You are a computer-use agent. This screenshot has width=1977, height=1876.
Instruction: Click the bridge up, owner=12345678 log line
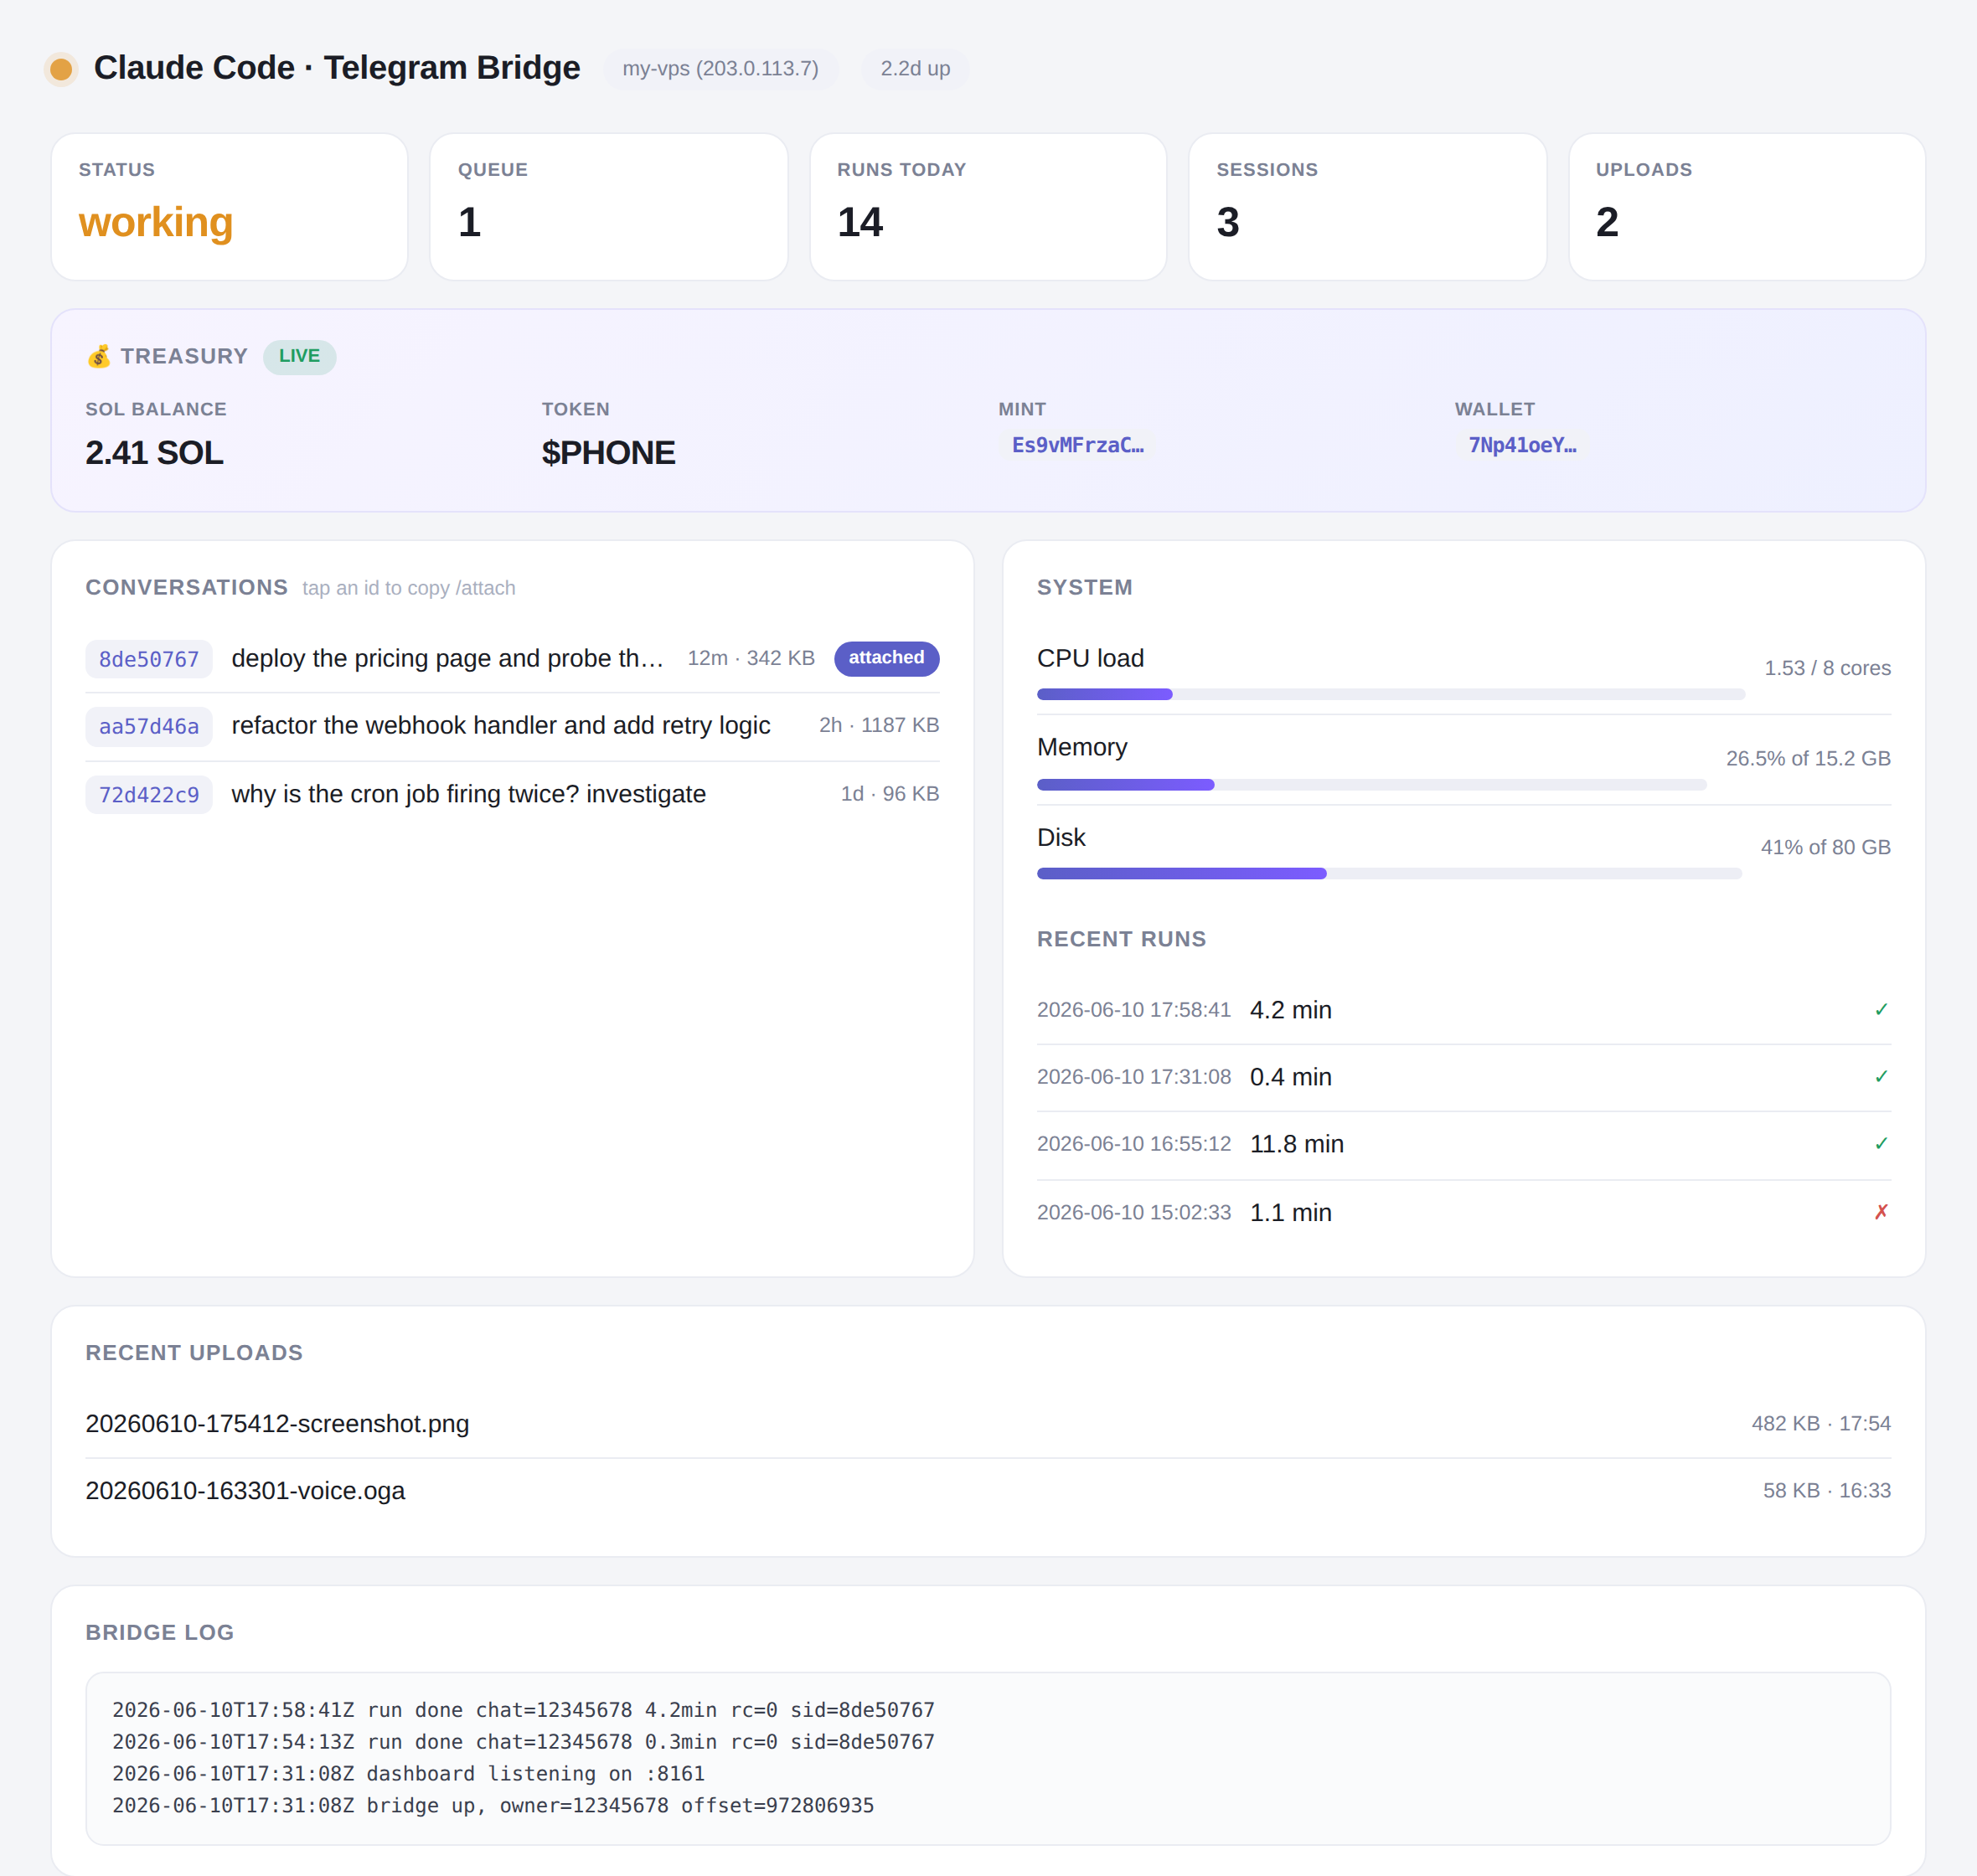493,1806
